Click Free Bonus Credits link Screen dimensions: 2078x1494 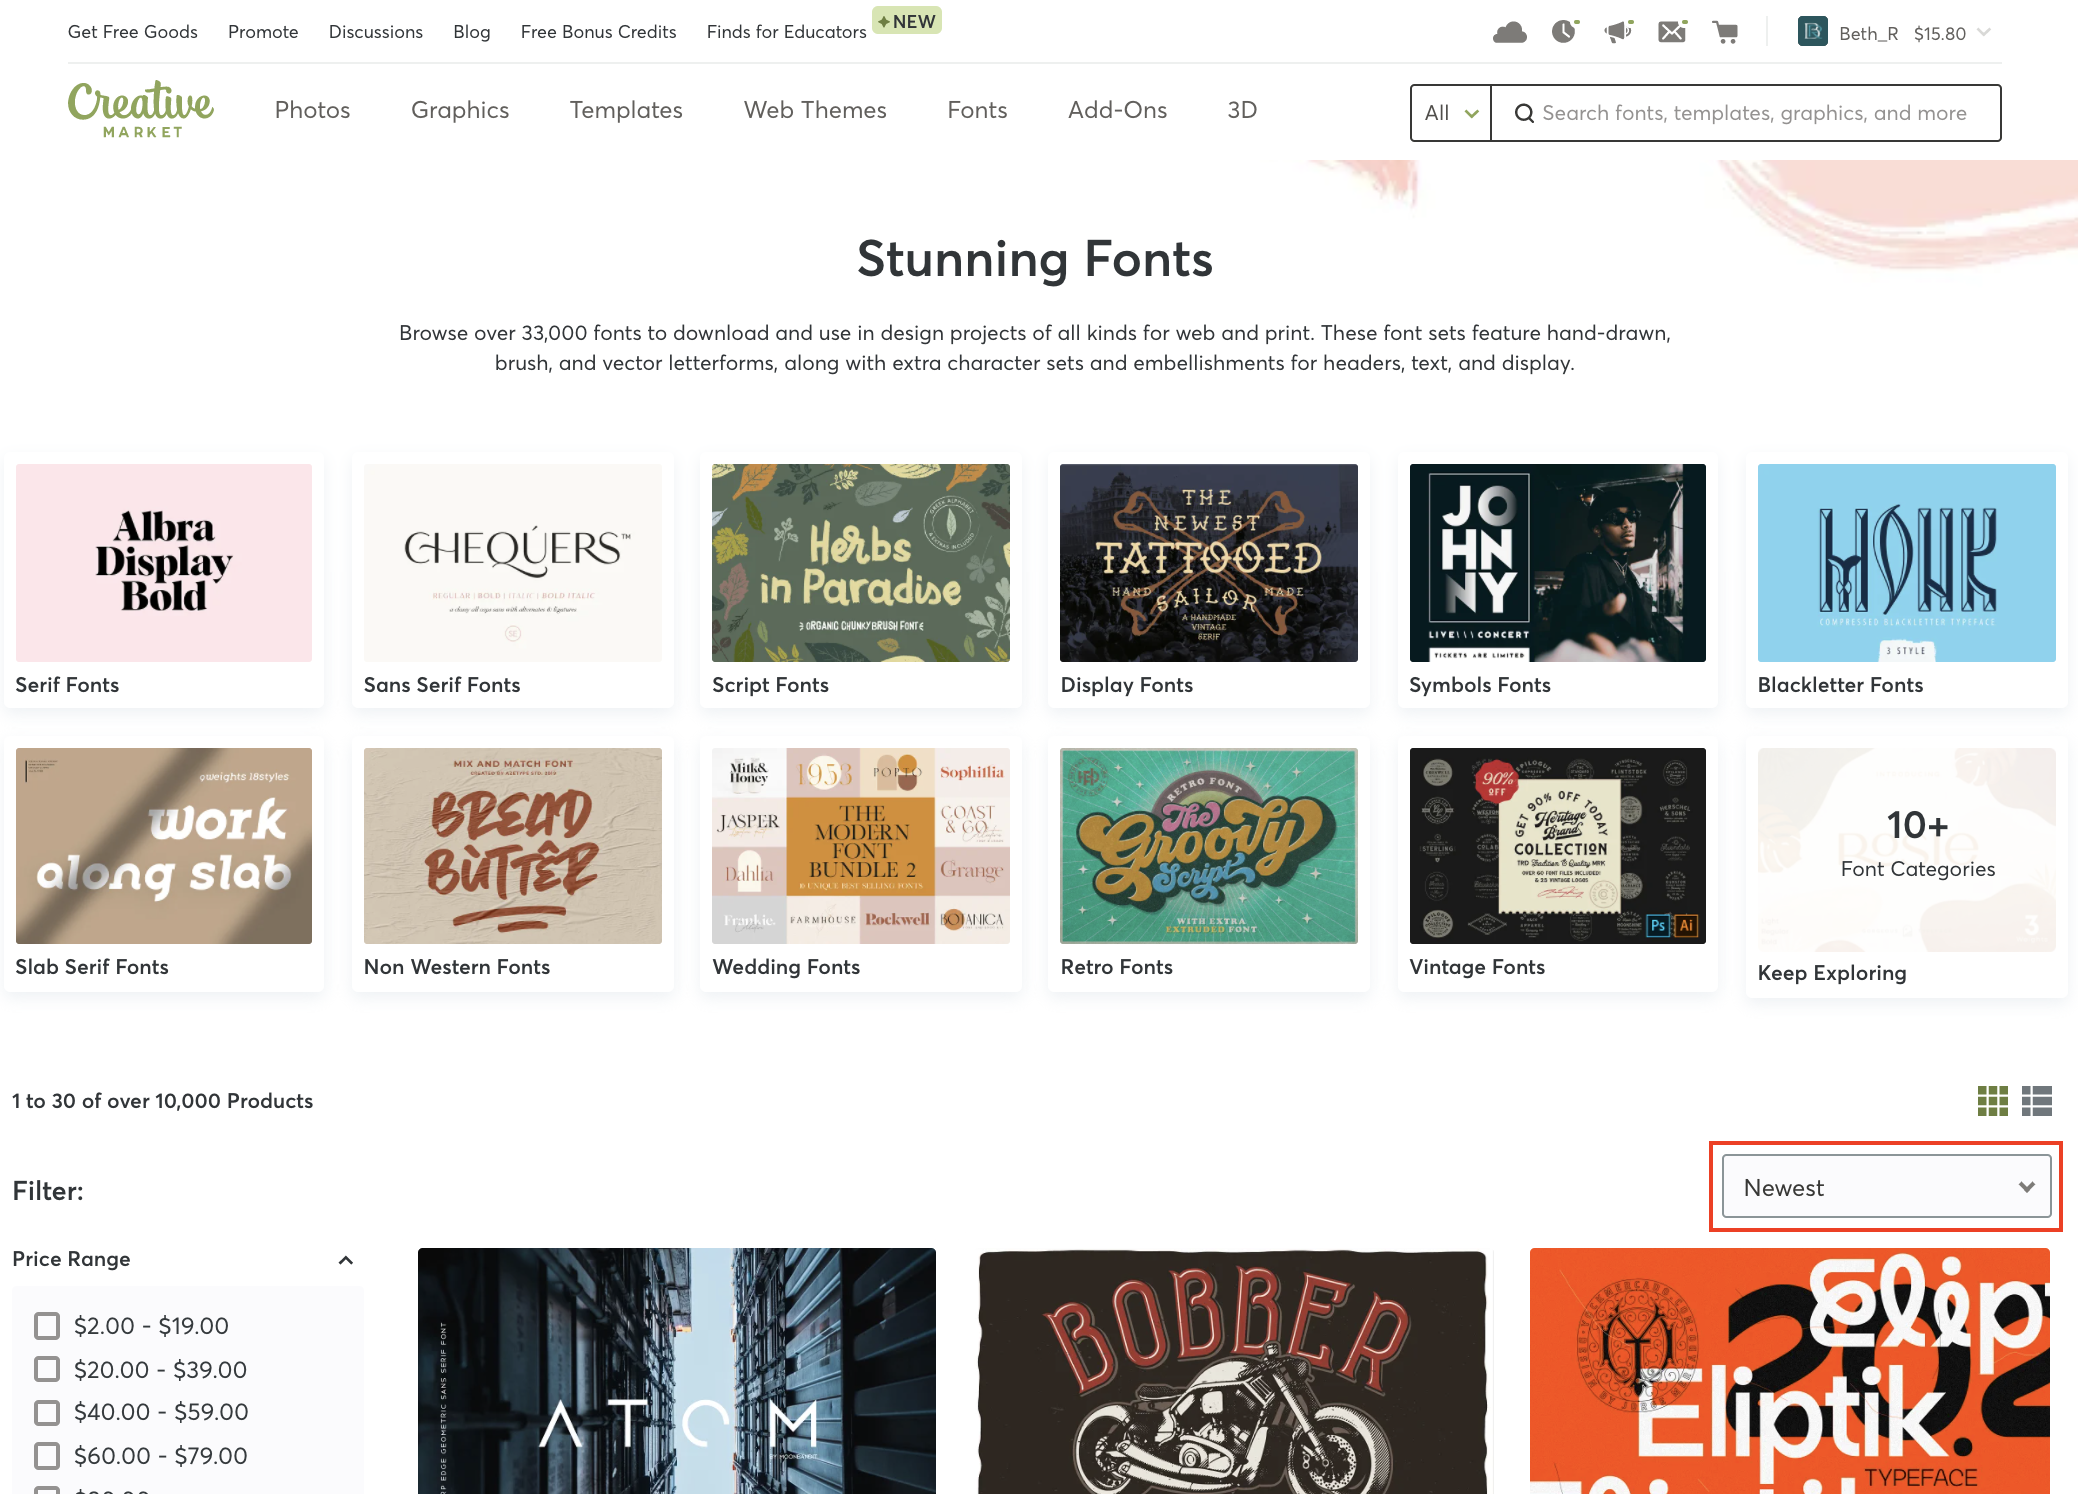click(598, 32)
